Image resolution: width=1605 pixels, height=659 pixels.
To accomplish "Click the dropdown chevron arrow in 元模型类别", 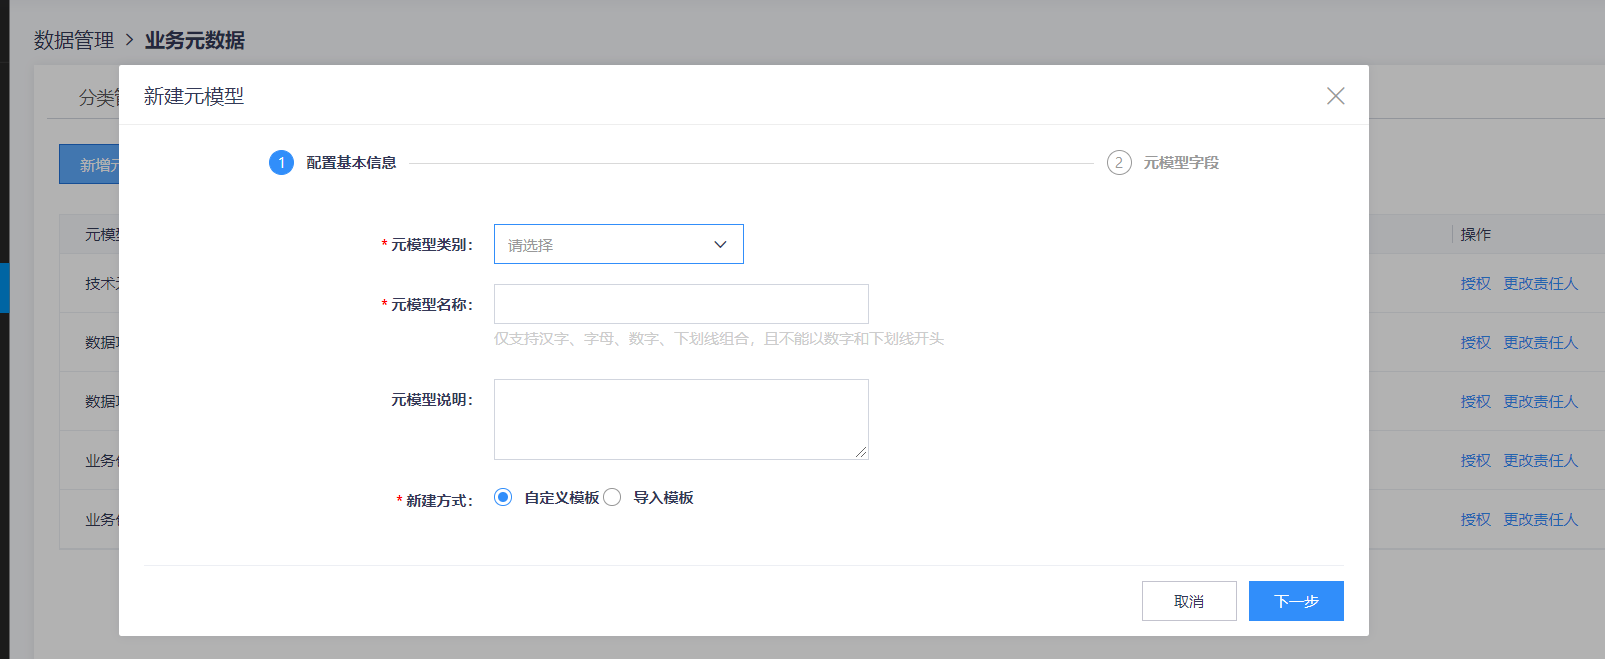I will 720,244.
